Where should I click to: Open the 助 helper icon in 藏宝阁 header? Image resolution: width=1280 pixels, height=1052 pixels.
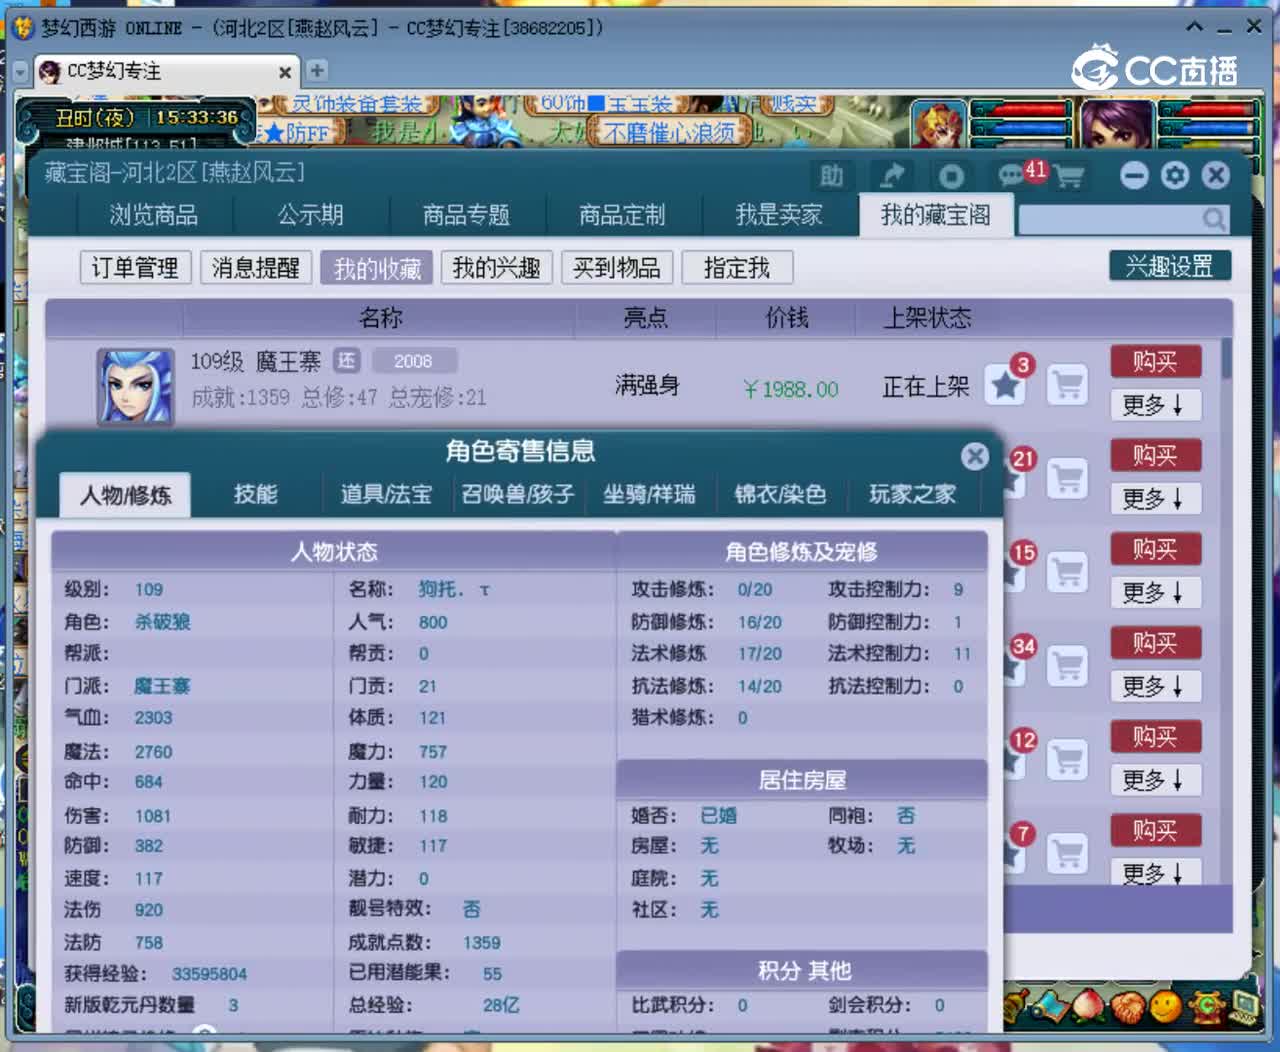tap(831, 176)
